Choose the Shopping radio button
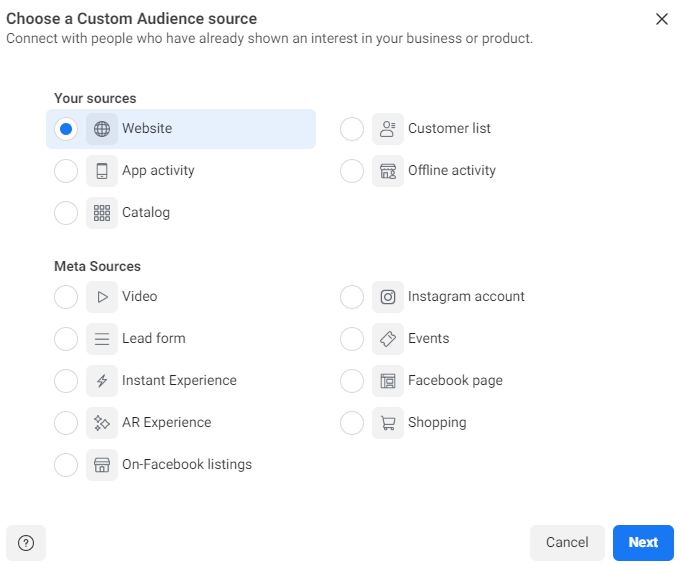This screenshot has height=565, width=682. [x=352, y=423]
